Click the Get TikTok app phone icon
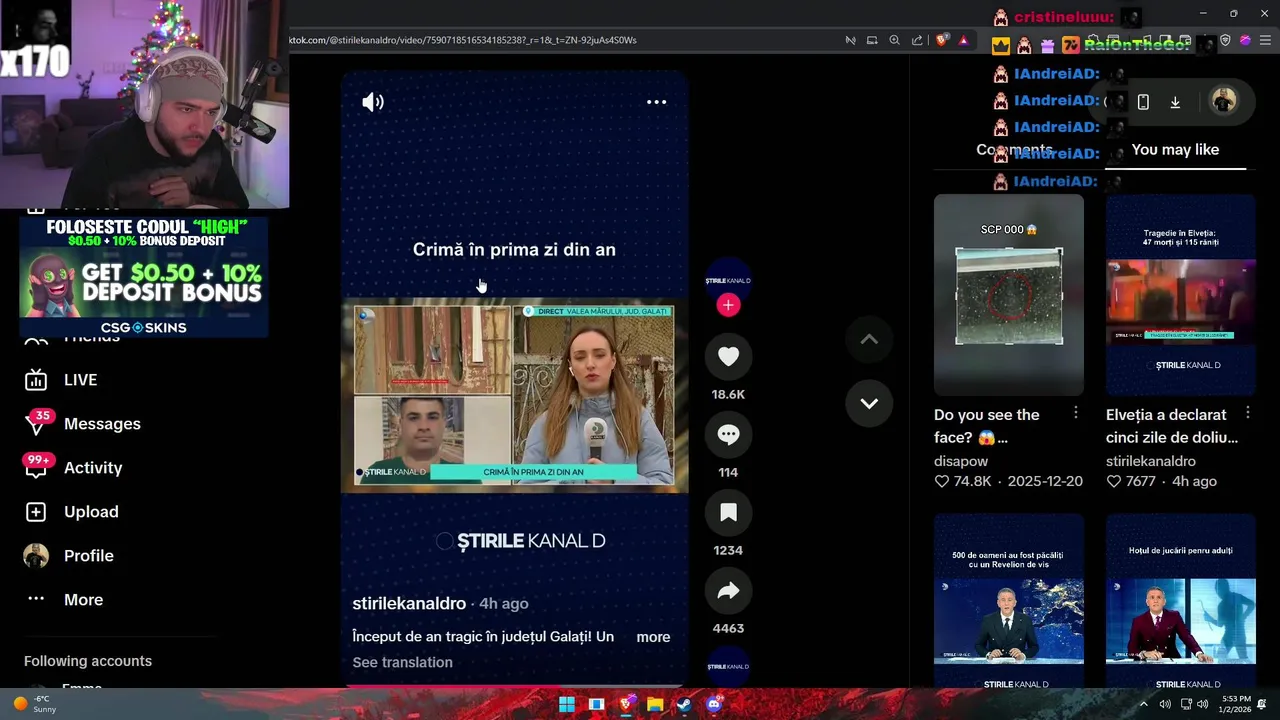The height and width of the screenshot is (720, 1280). point(1143,102)
